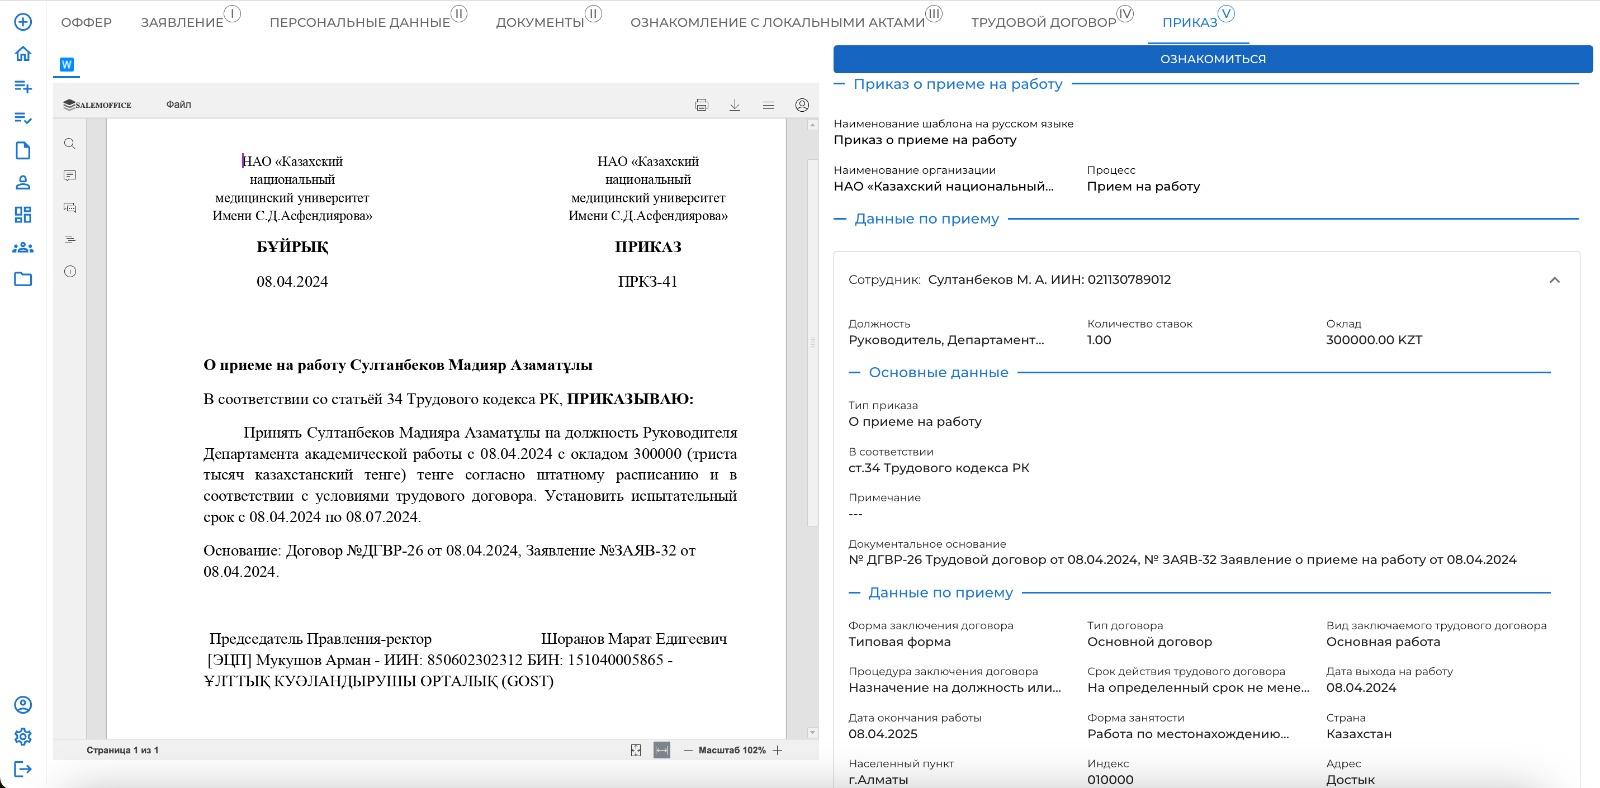Viewport: 1600px width, 788px height.
Task: Open the comments panel in document viewer
Action: click(x=69, y=176)
